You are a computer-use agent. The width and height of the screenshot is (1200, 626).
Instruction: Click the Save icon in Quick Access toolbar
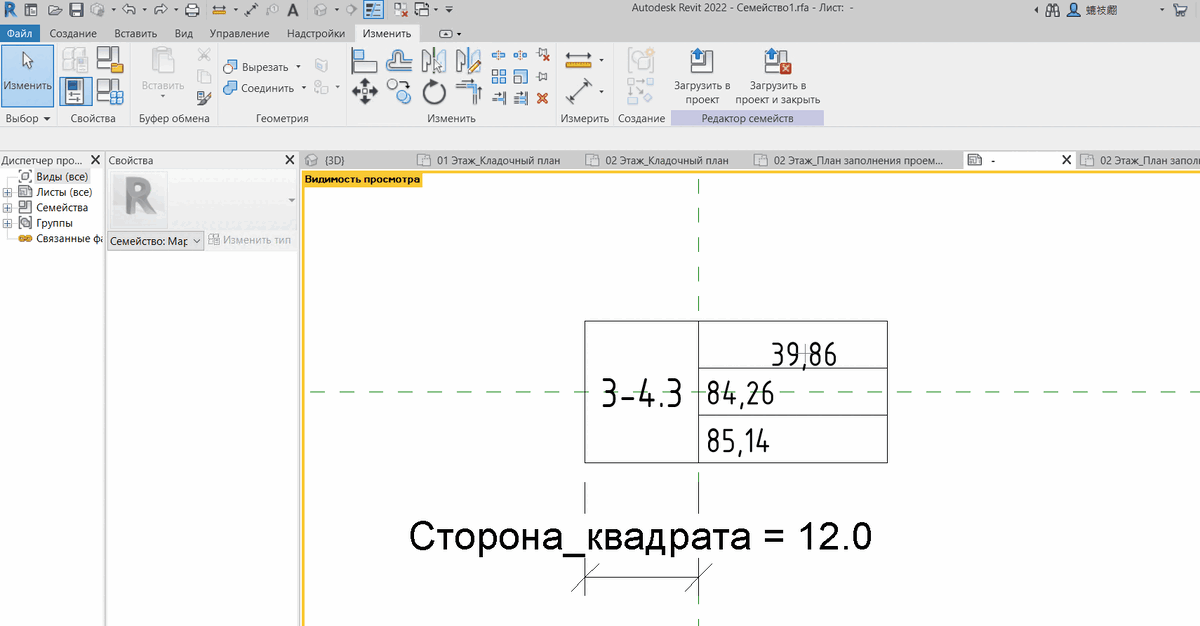[77, 9]
